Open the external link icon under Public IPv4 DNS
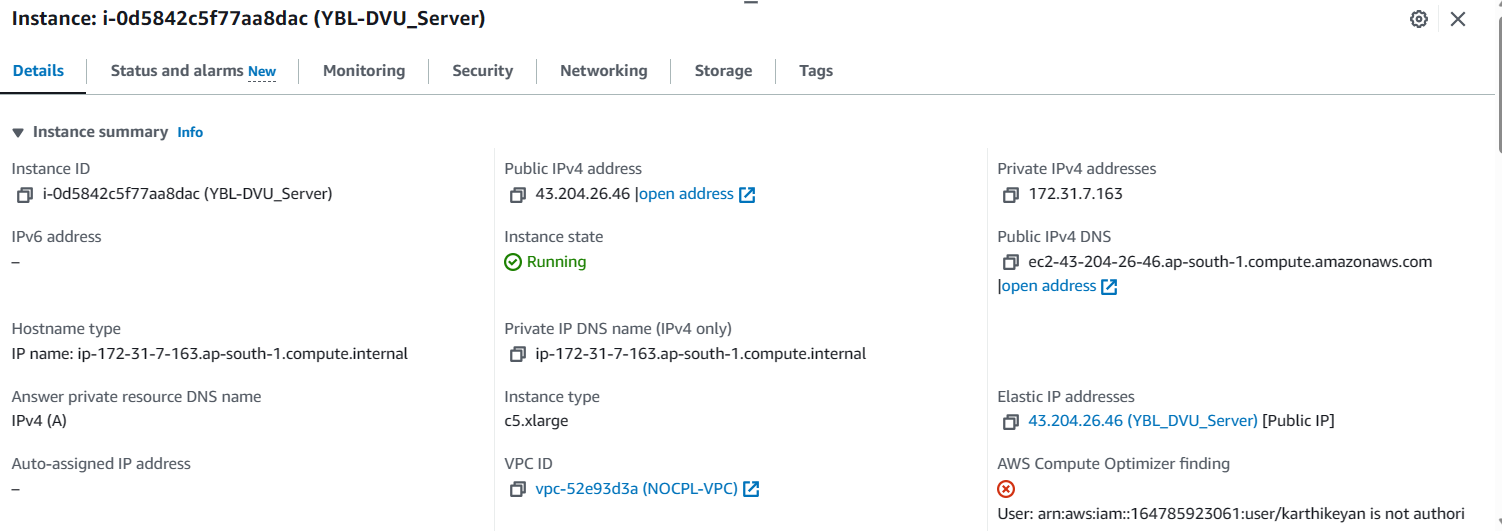 click(1109, 287)
